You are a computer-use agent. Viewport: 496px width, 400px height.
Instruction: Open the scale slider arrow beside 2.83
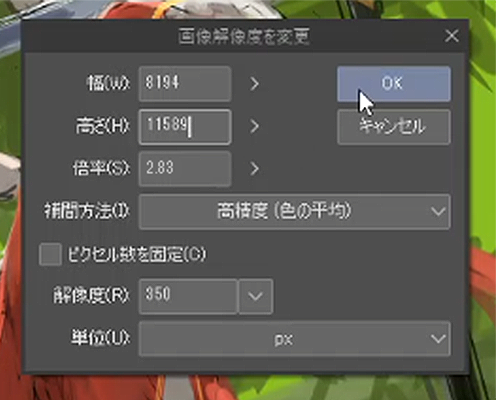254,169
